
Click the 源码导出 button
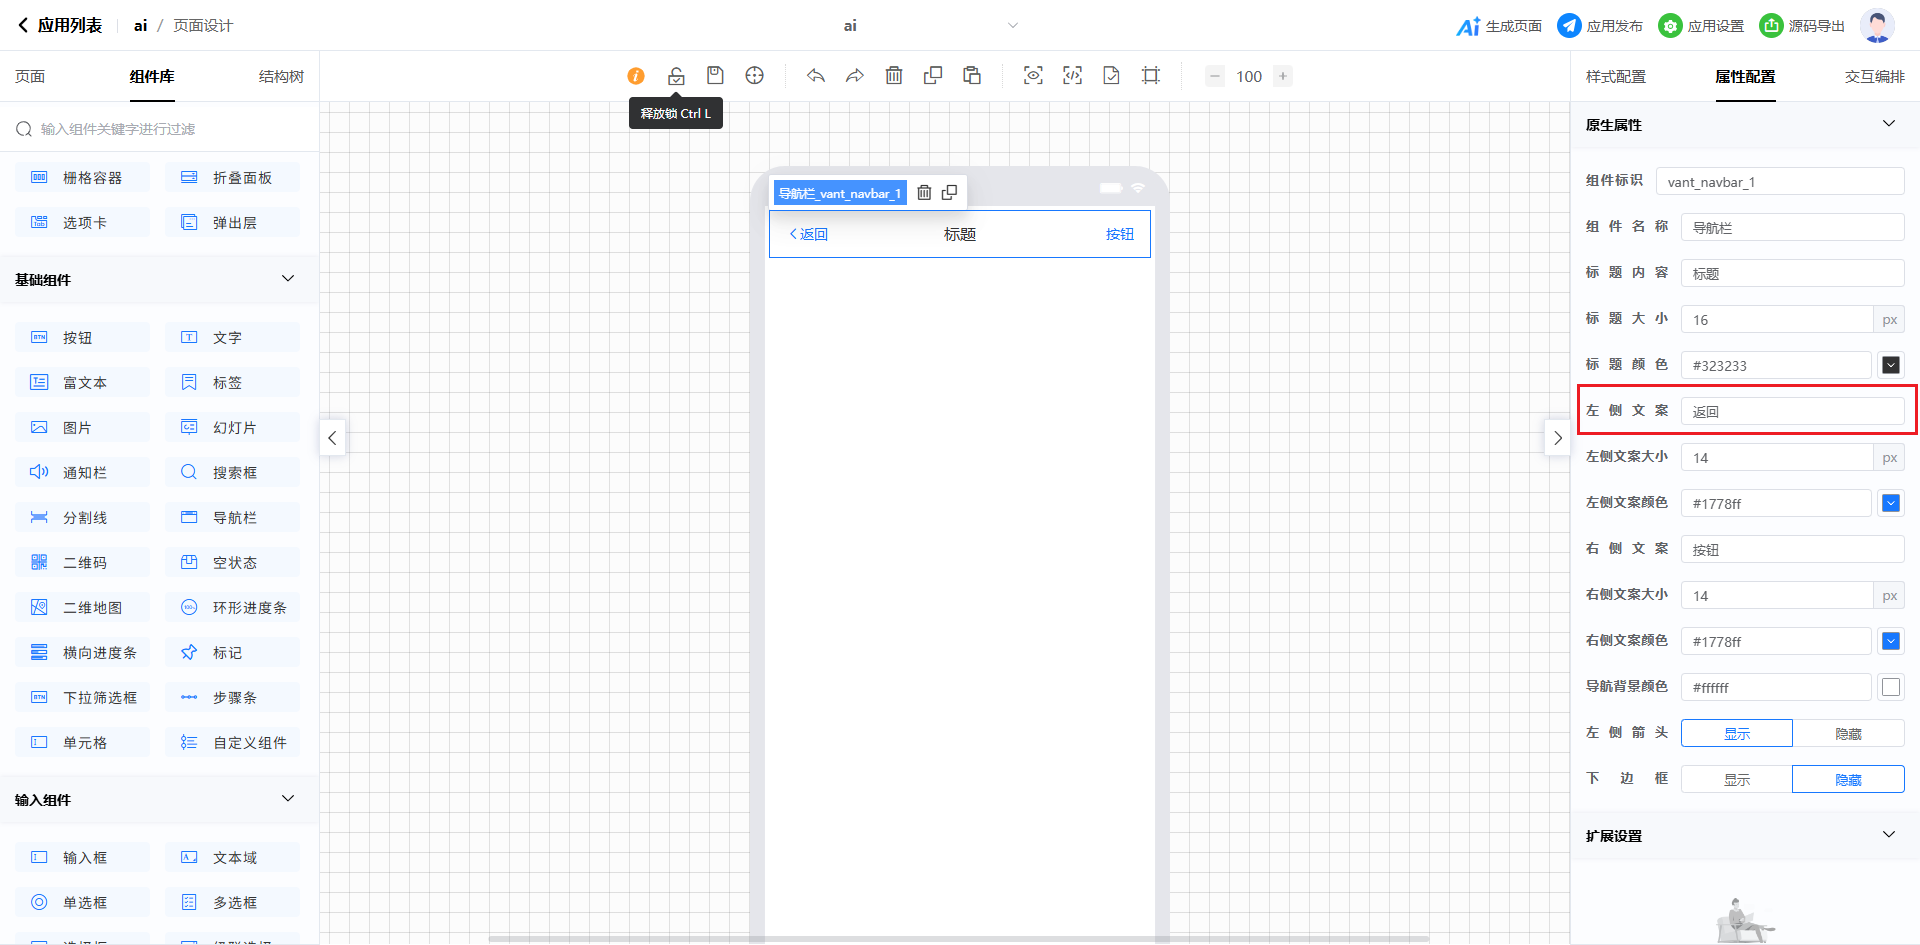[x=1802, y=26]
